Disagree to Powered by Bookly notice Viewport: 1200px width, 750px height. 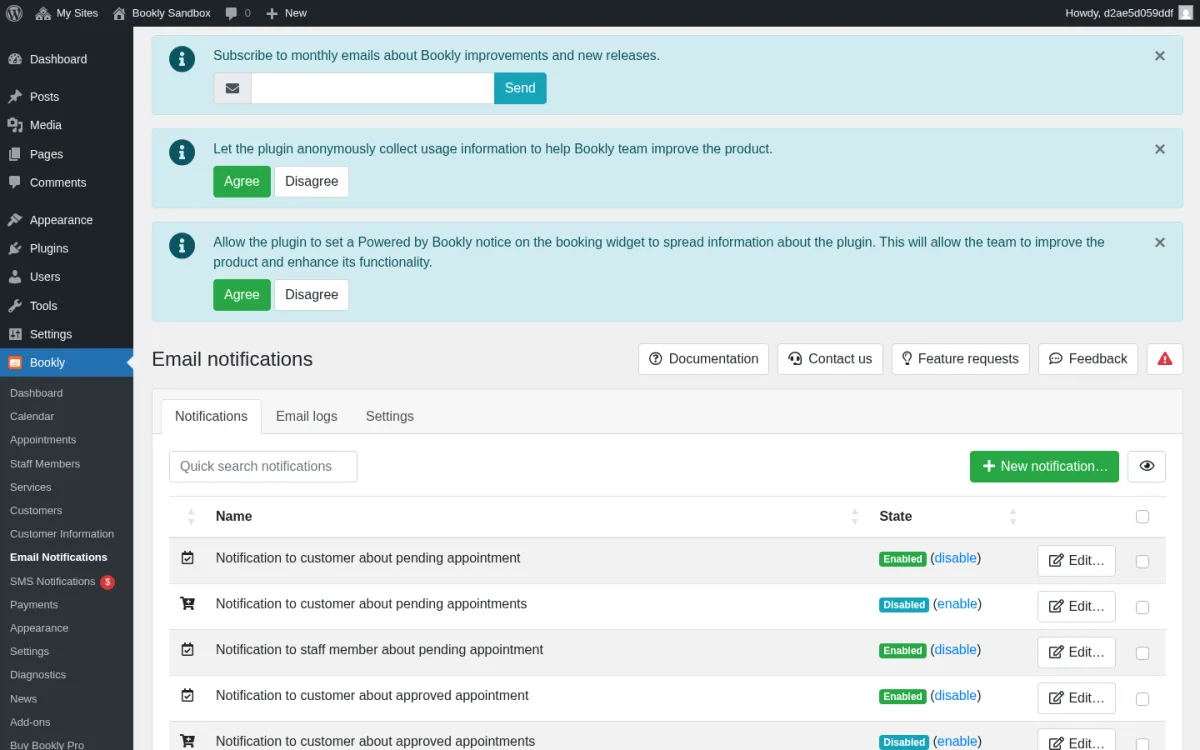coord(312,294)
